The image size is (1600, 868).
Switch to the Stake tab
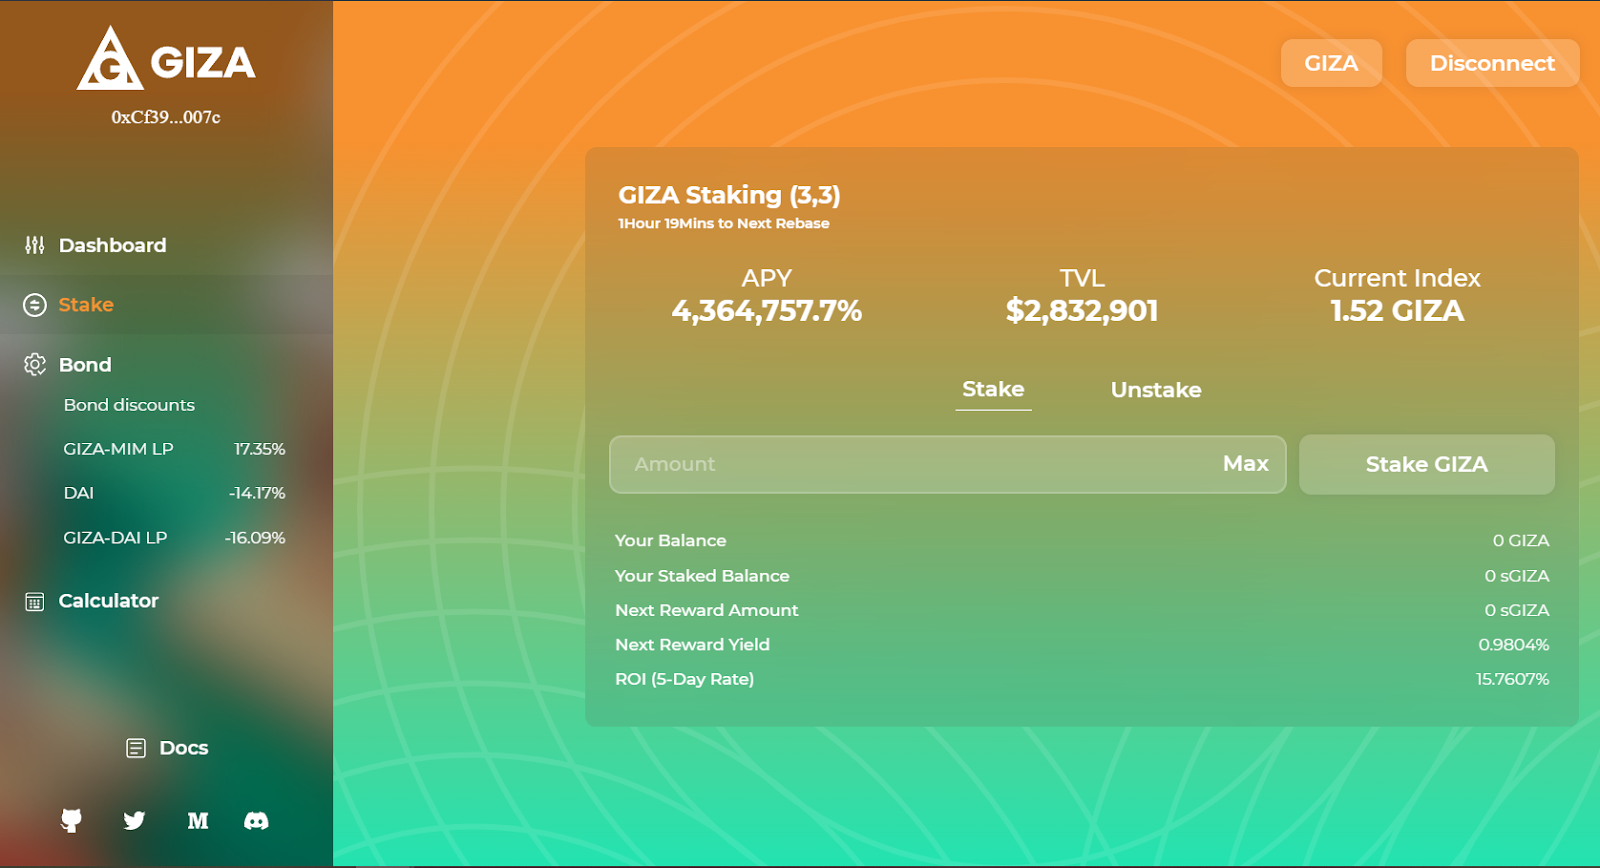point(993,389)
